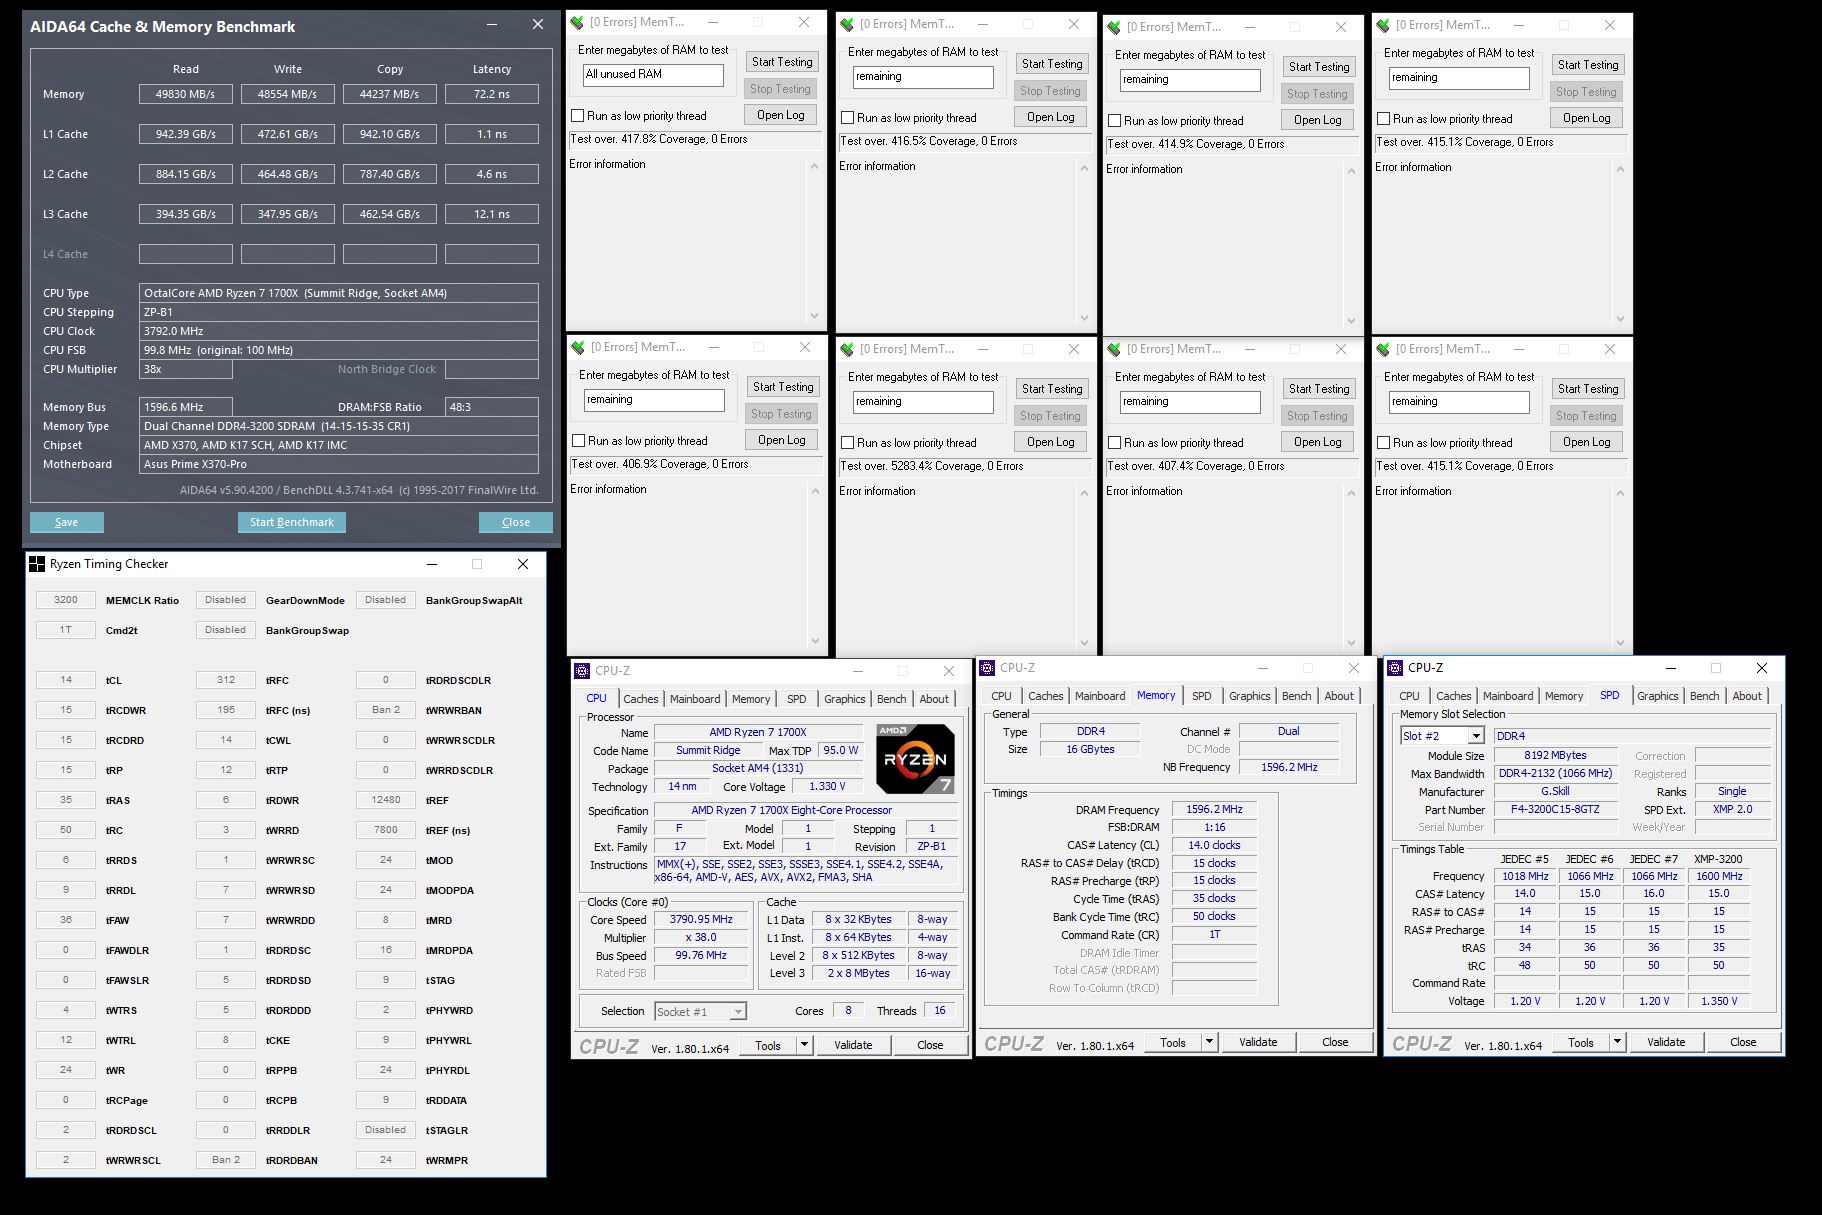The image size is (1822, 1215).
Task: Click MemTest icon in All unused RAM window
Action: [x=577, y=22]
